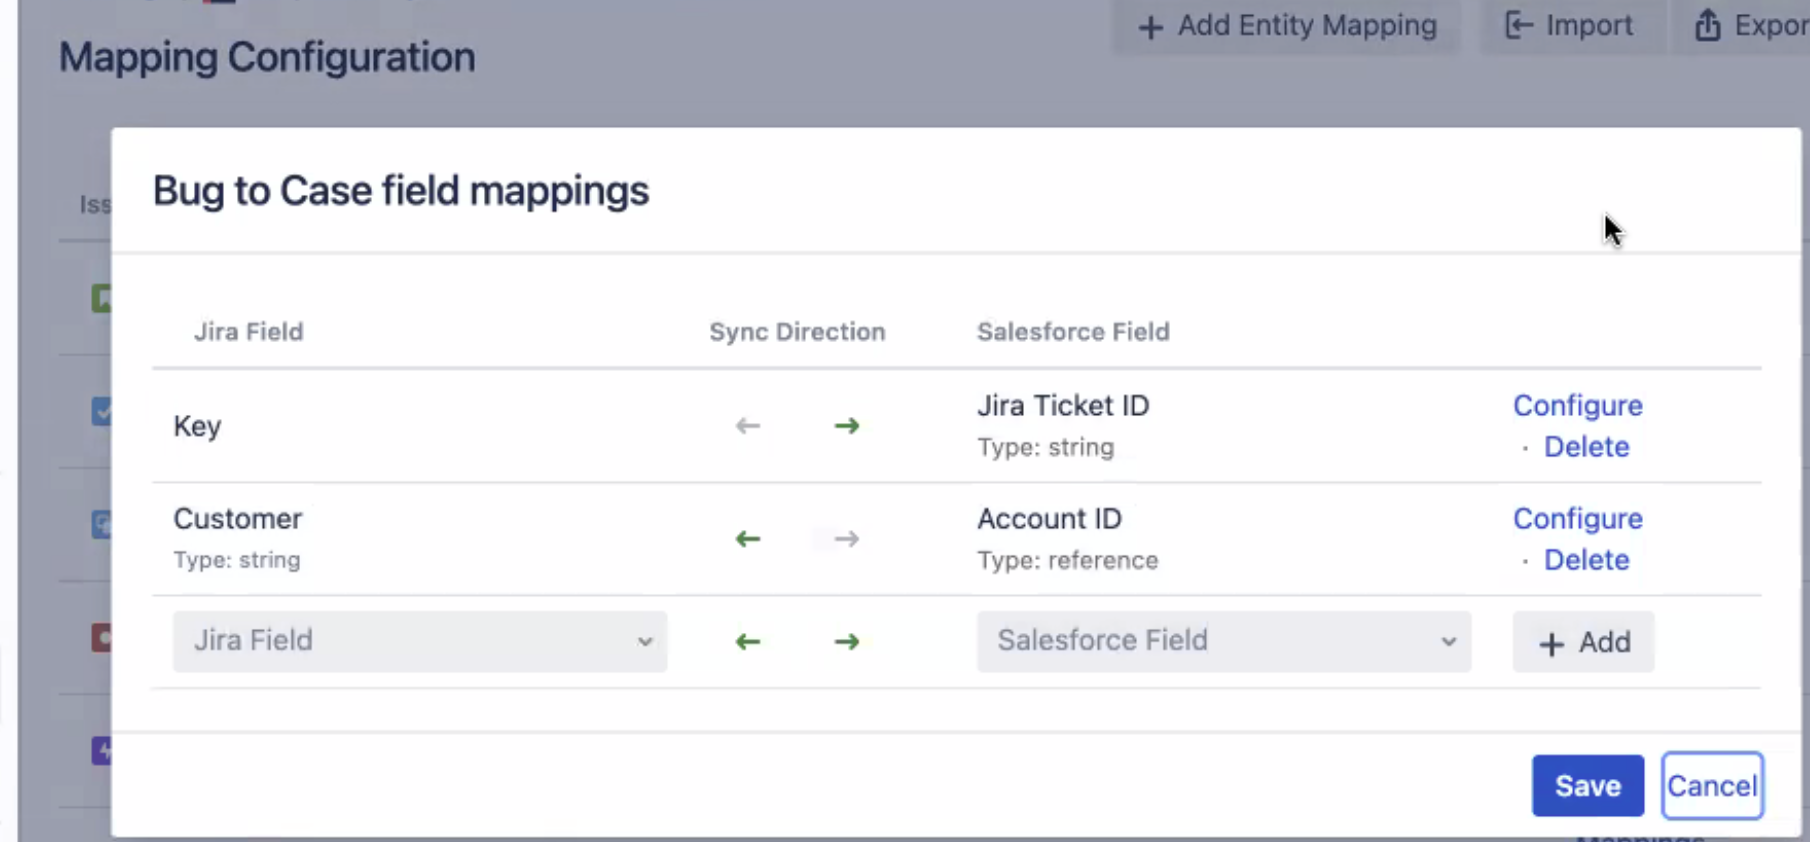Click the Salesforce Field dropdown chevron

coord(1448,642)
